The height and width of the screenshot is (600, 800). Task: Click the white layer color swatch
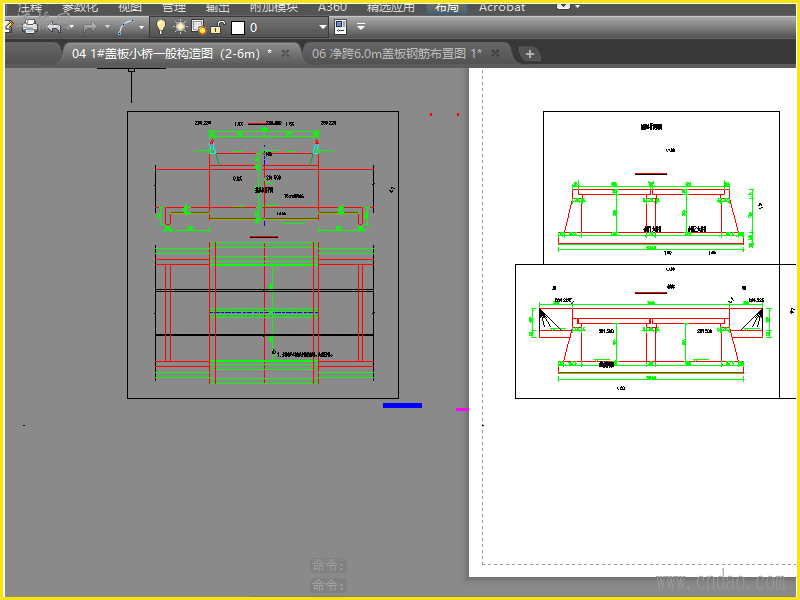click(x=238, y=28)
